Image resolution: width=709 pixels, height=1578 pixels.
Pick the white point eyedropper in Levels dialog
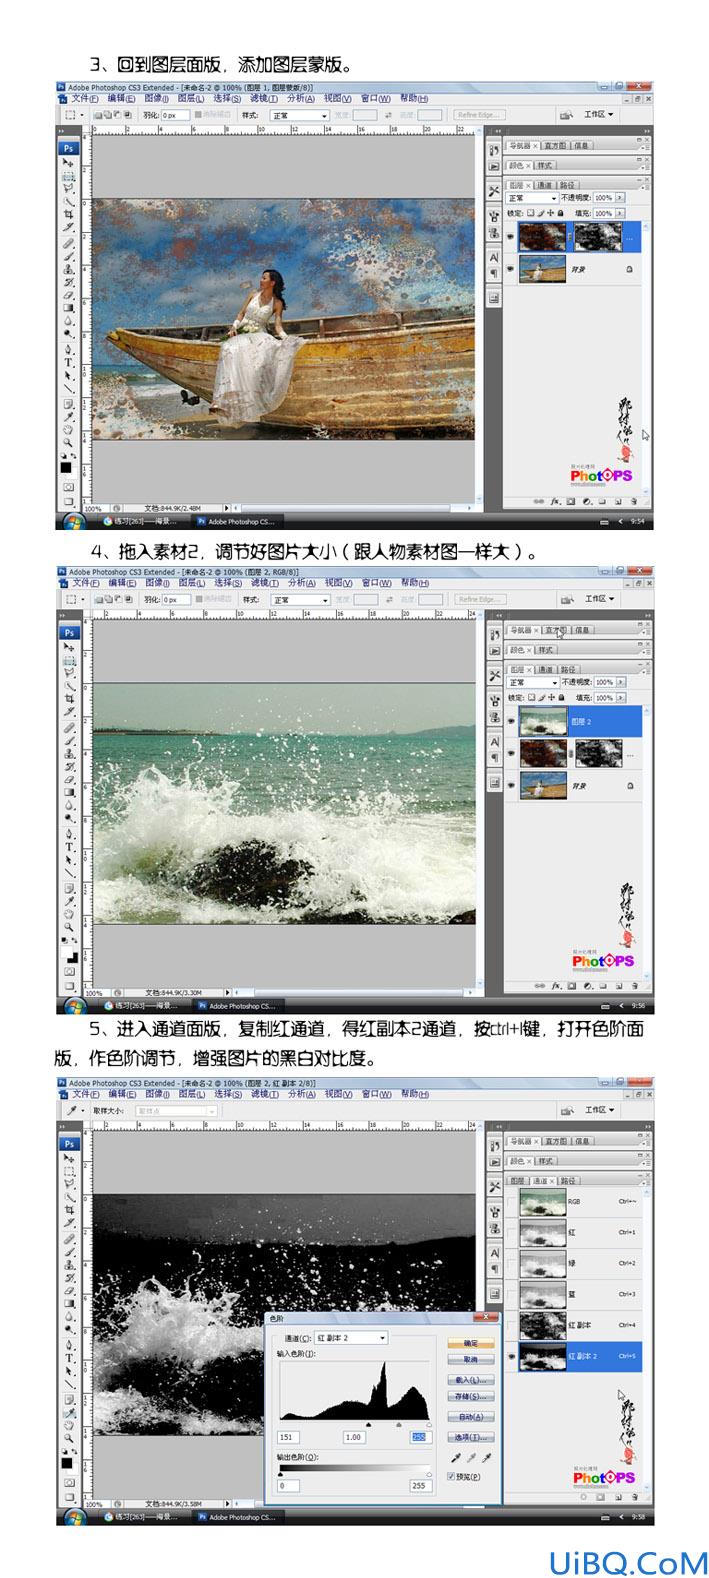(x=487, y=1458)
